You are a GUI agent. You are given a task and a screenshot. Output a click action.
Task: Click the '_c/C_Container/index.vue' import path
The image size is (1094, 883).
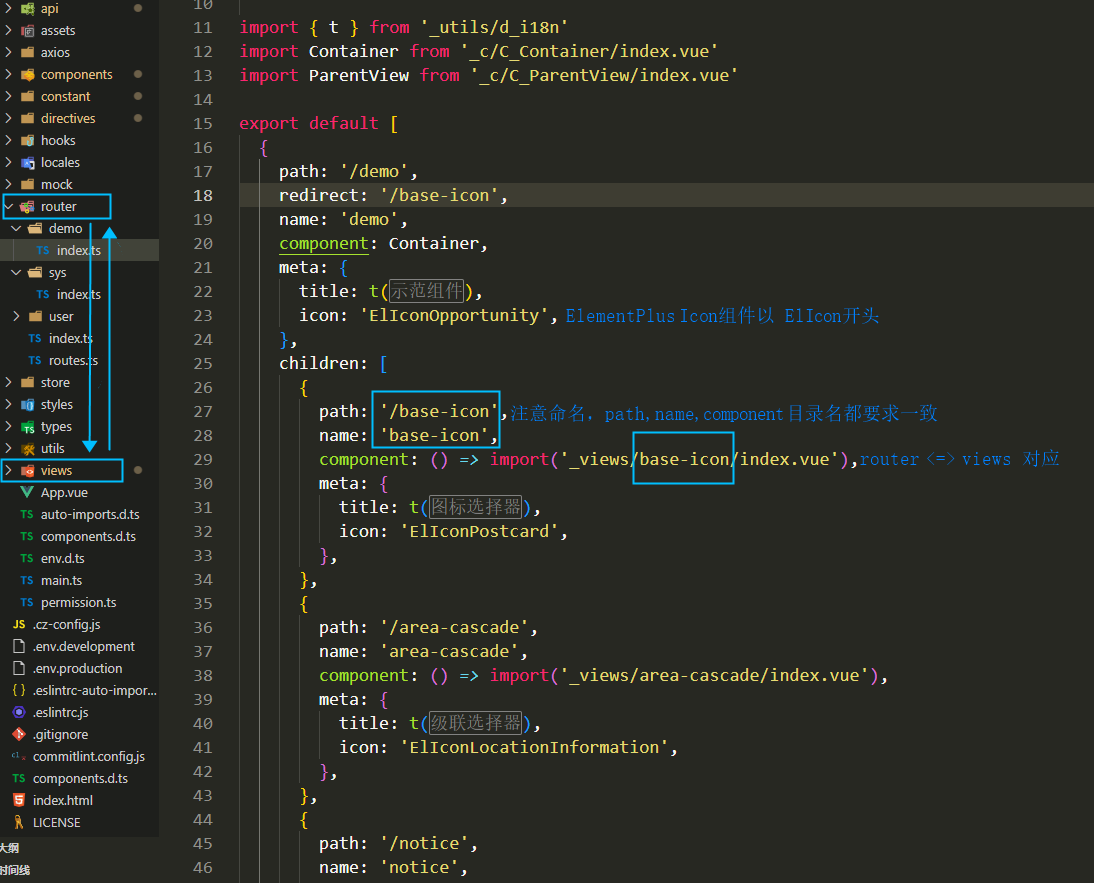click(590, 52)
